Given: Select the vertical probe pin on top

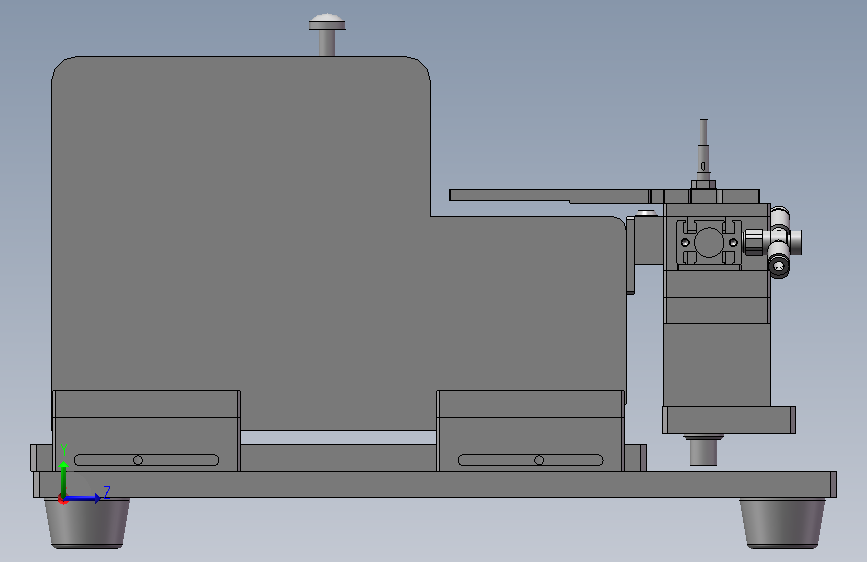Looking at the screenshot, I should click(x=703, y=148).
